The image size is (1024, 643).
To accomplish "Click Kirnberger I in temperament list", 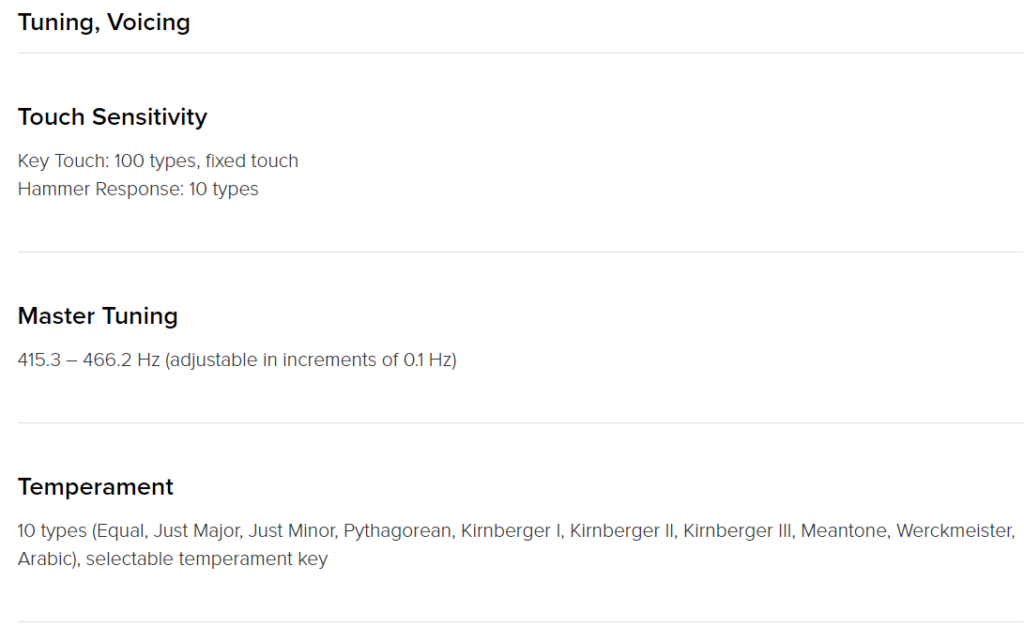I will click(510, 531).
